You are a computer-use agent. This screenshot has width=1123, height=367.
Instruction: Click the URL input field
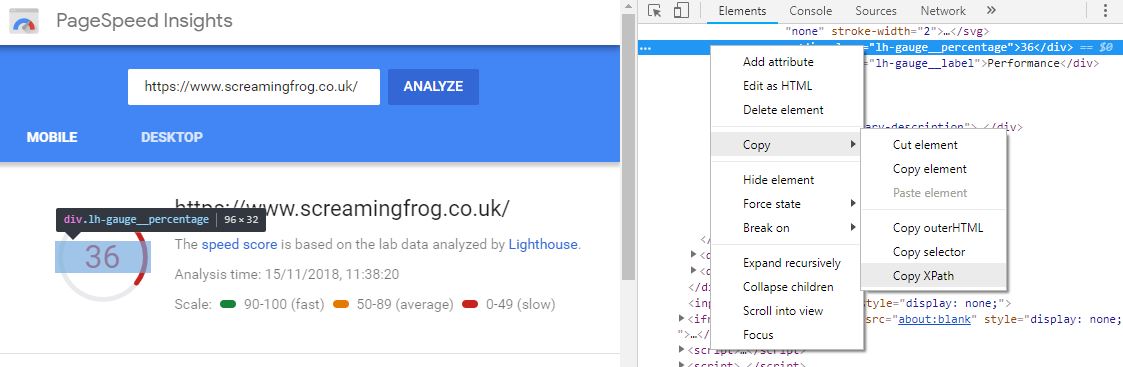pos(254,87)
